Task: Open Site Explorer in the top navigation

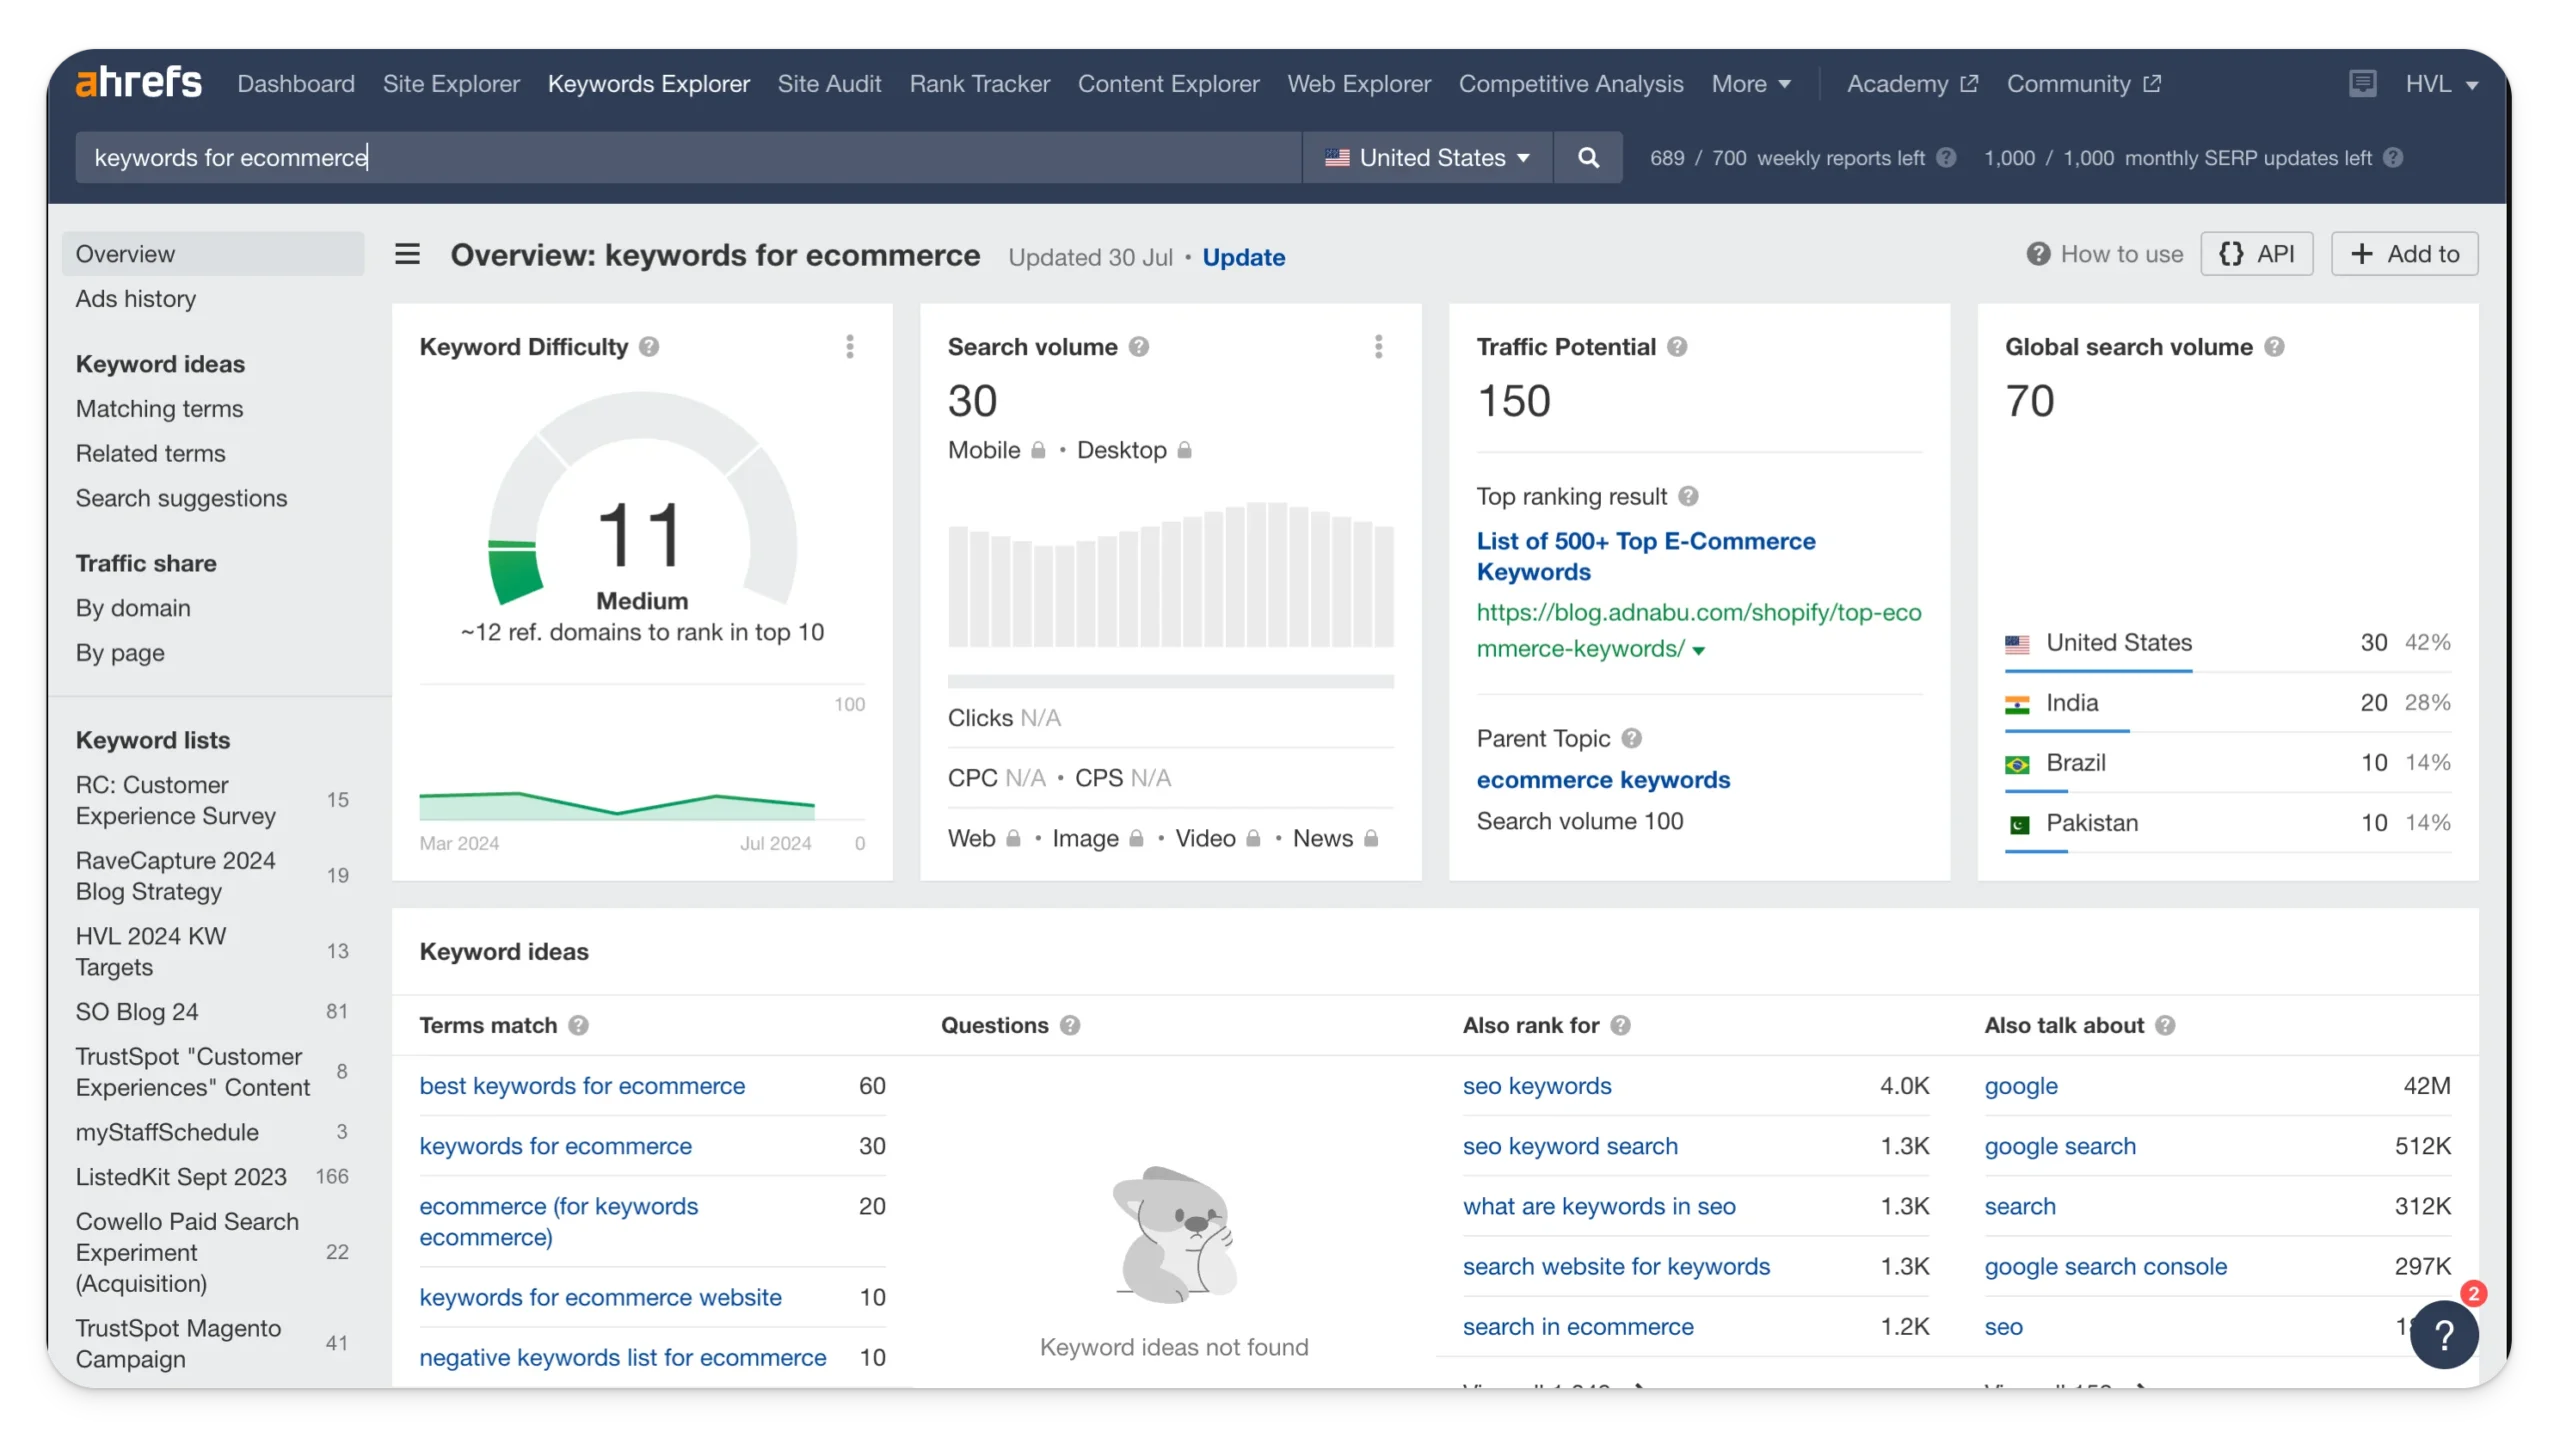Action: click(451, 84)
